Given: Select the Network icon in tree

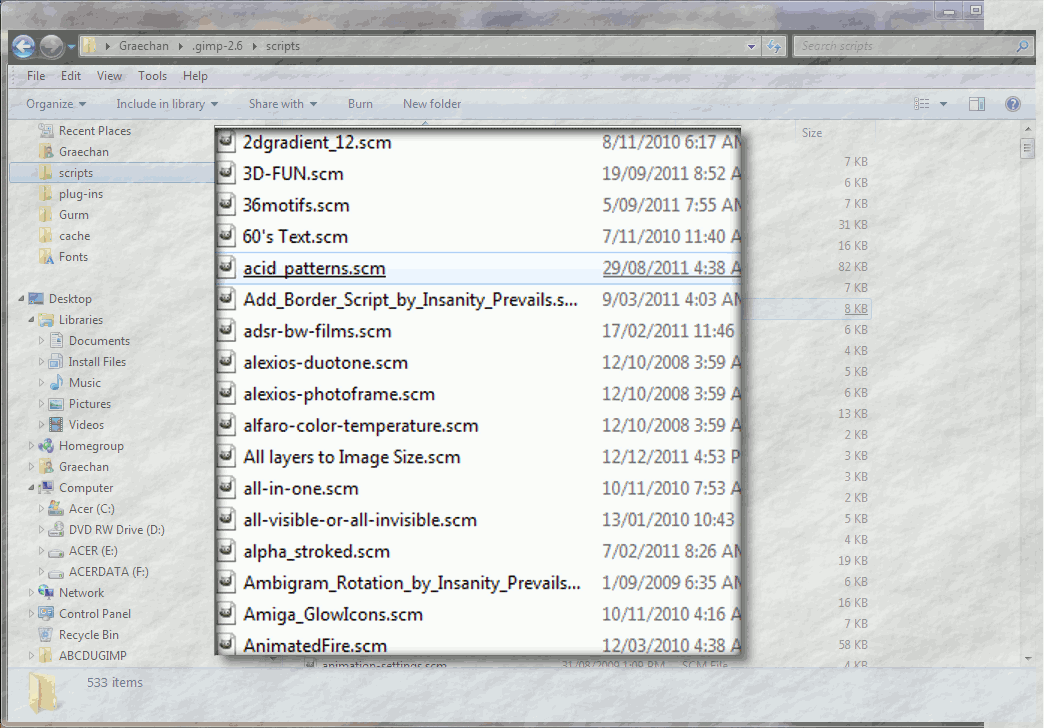Looking at the screenshot, I should coord(47,593).
